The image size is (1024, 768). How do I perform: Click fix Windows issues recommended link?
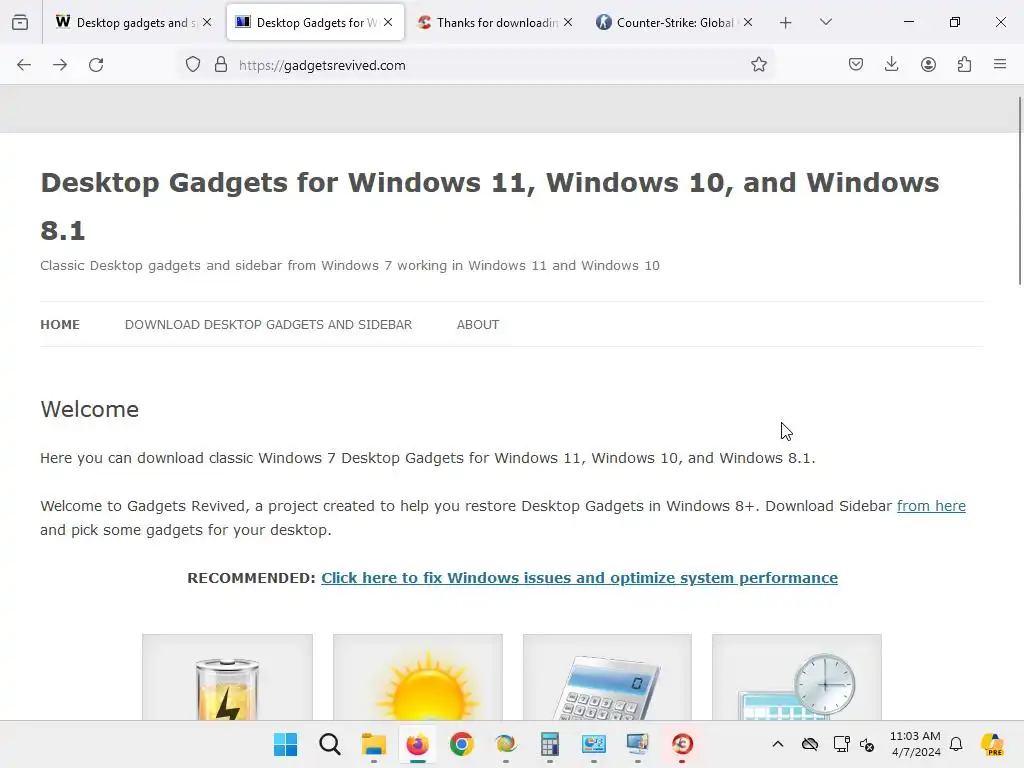(579, 578)
